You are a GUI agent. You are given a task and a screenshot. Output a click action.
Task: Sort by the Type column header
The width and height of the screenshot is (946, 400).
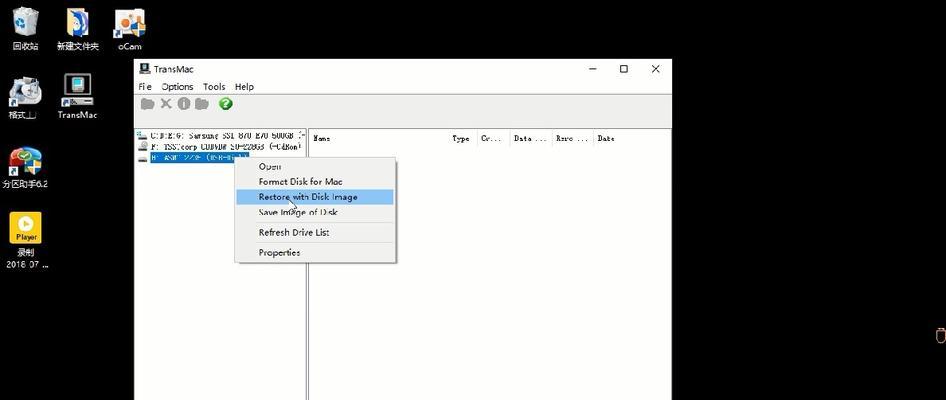click(463, 138)
